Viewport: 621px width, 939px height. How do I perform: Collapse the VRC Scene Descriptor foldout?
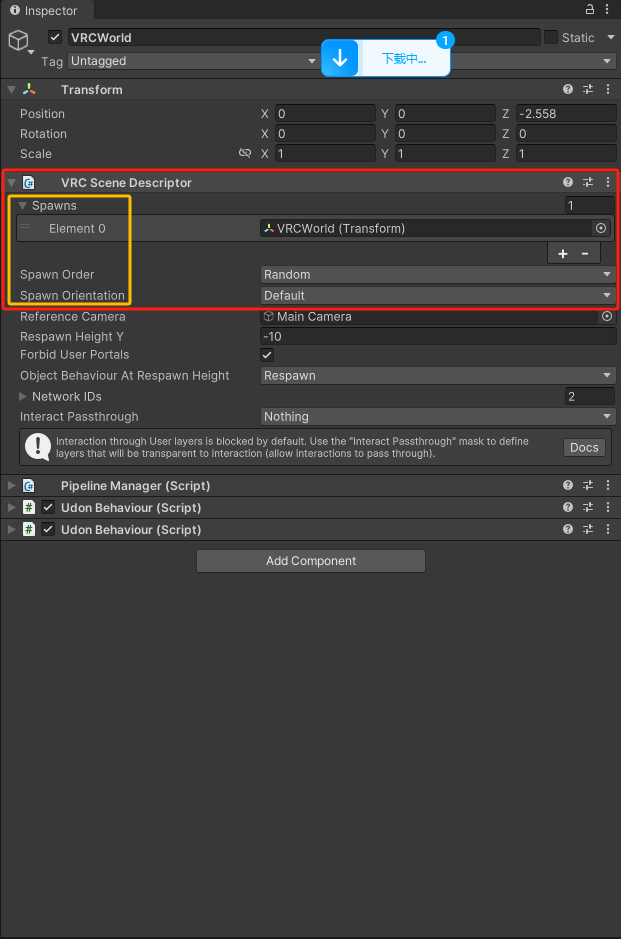[x=11, y=183]
